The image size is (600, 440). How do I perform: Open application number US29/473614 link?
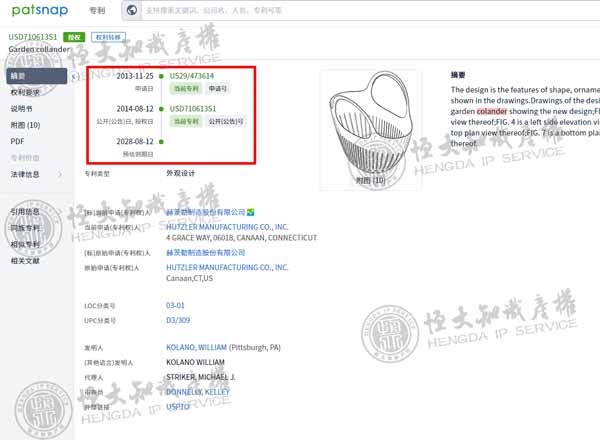[x=192, y=76]
